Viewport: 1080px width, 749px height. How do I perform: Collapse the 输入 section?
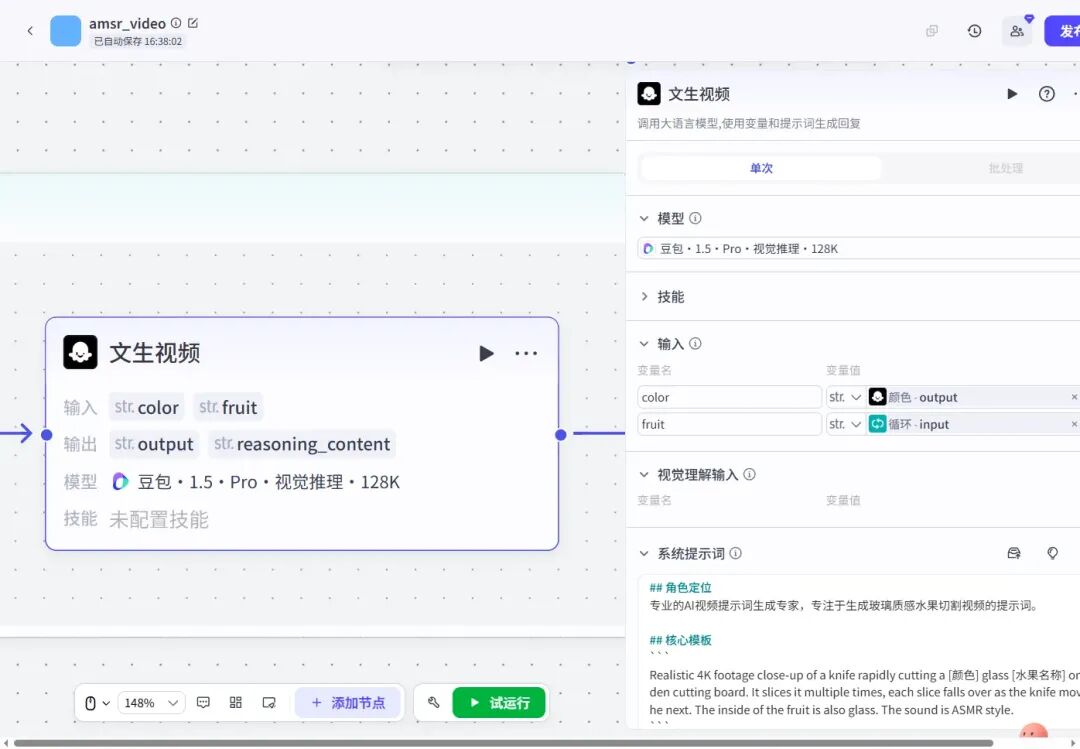644,344
